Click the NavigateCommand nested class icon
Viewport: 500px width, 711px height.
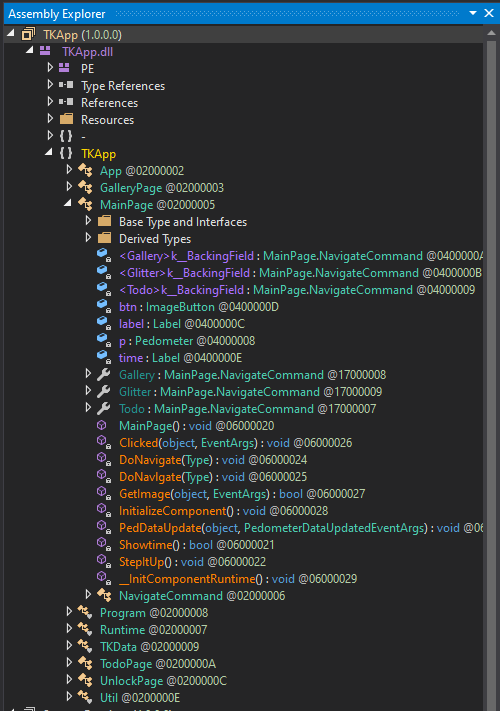[104, 595]
